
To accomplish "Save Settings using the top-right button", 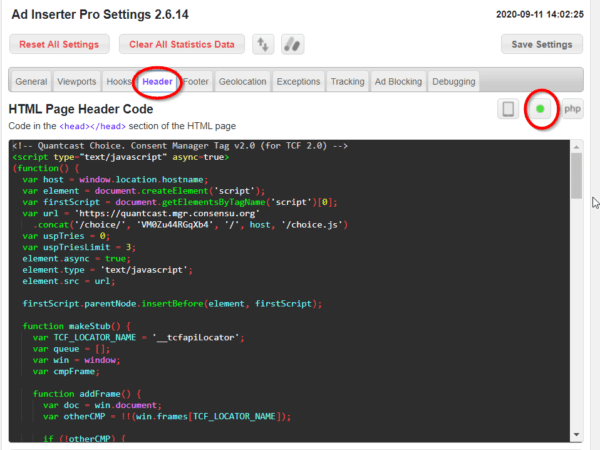I will [x=541, y=44].
